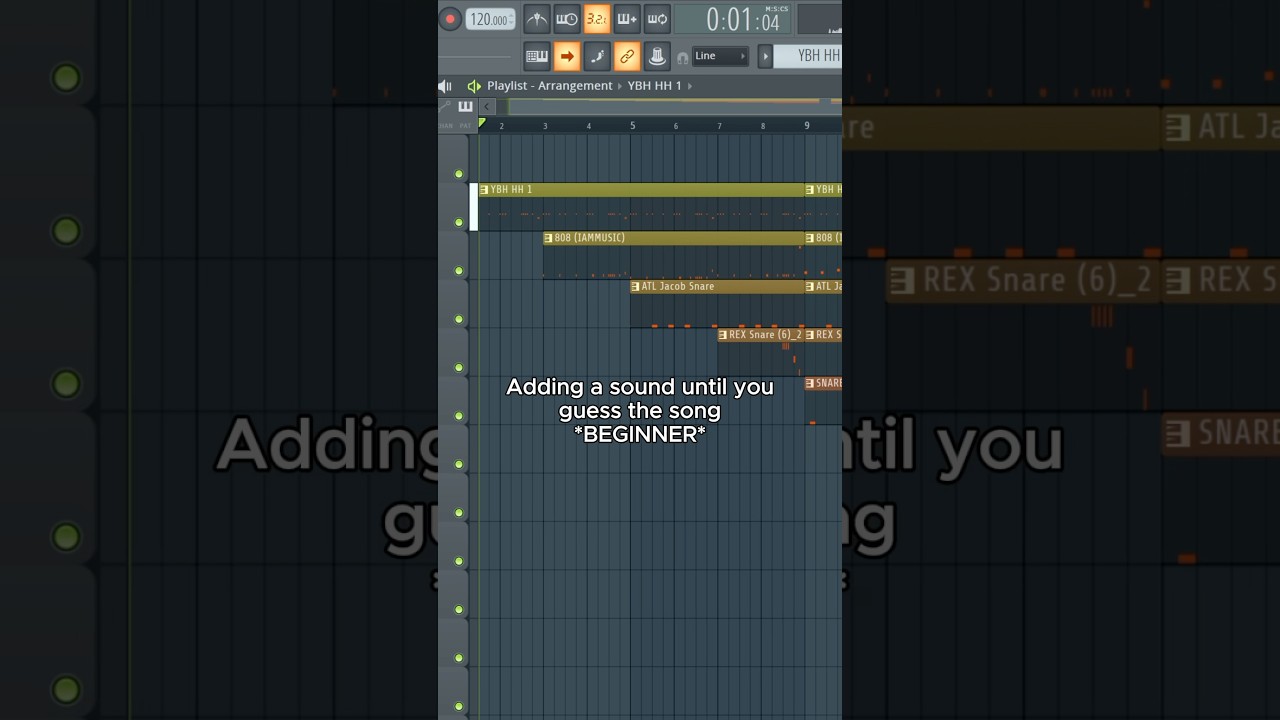Expand arrow after YBH HH 1 breadcrumb

[x=689, y=86]
